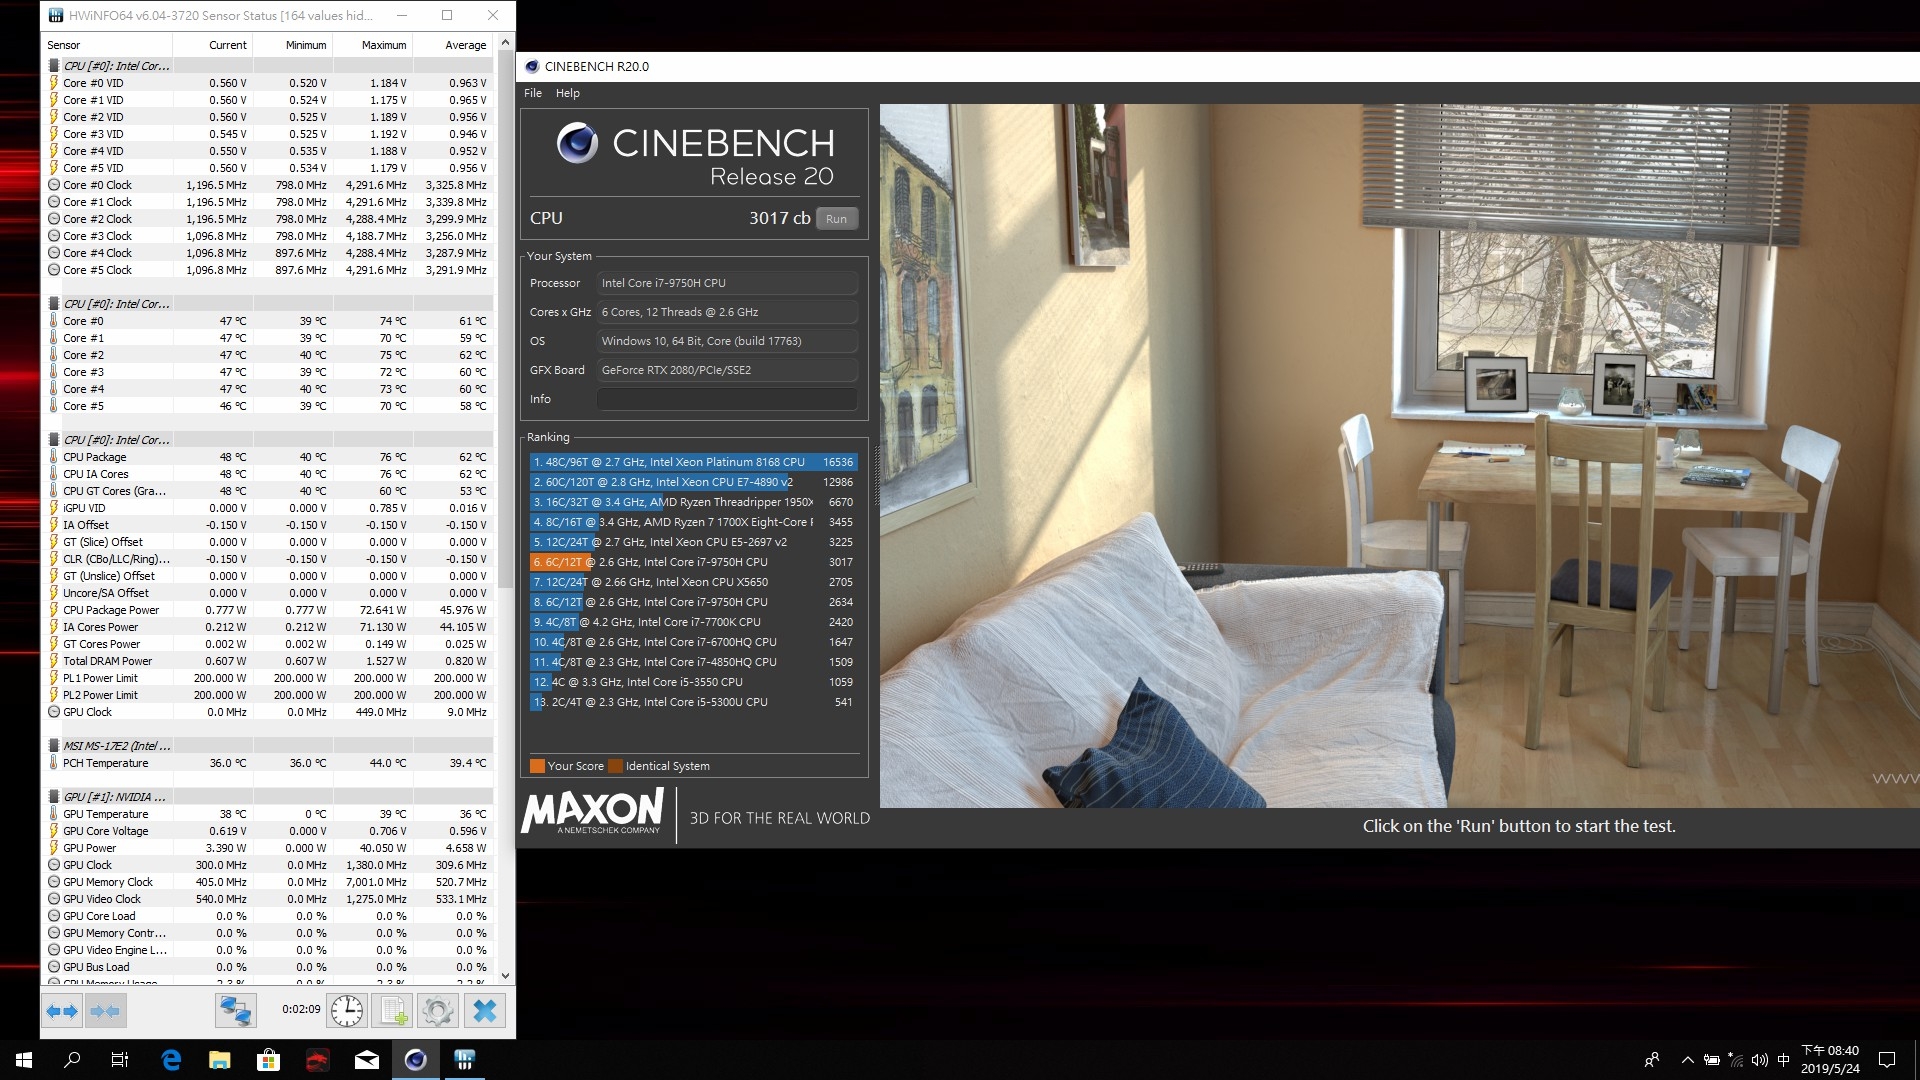Open HWiNFO remote network connection icon
This screenshot has width=1920, height=1080.
235,1011
